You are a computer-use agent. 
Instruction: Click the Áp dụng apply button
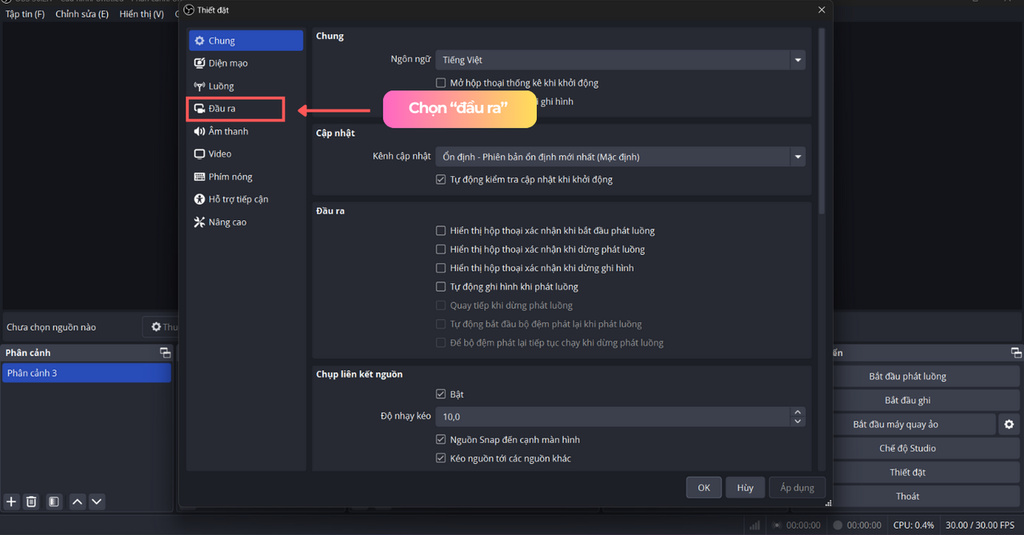[x=797, y=487]
